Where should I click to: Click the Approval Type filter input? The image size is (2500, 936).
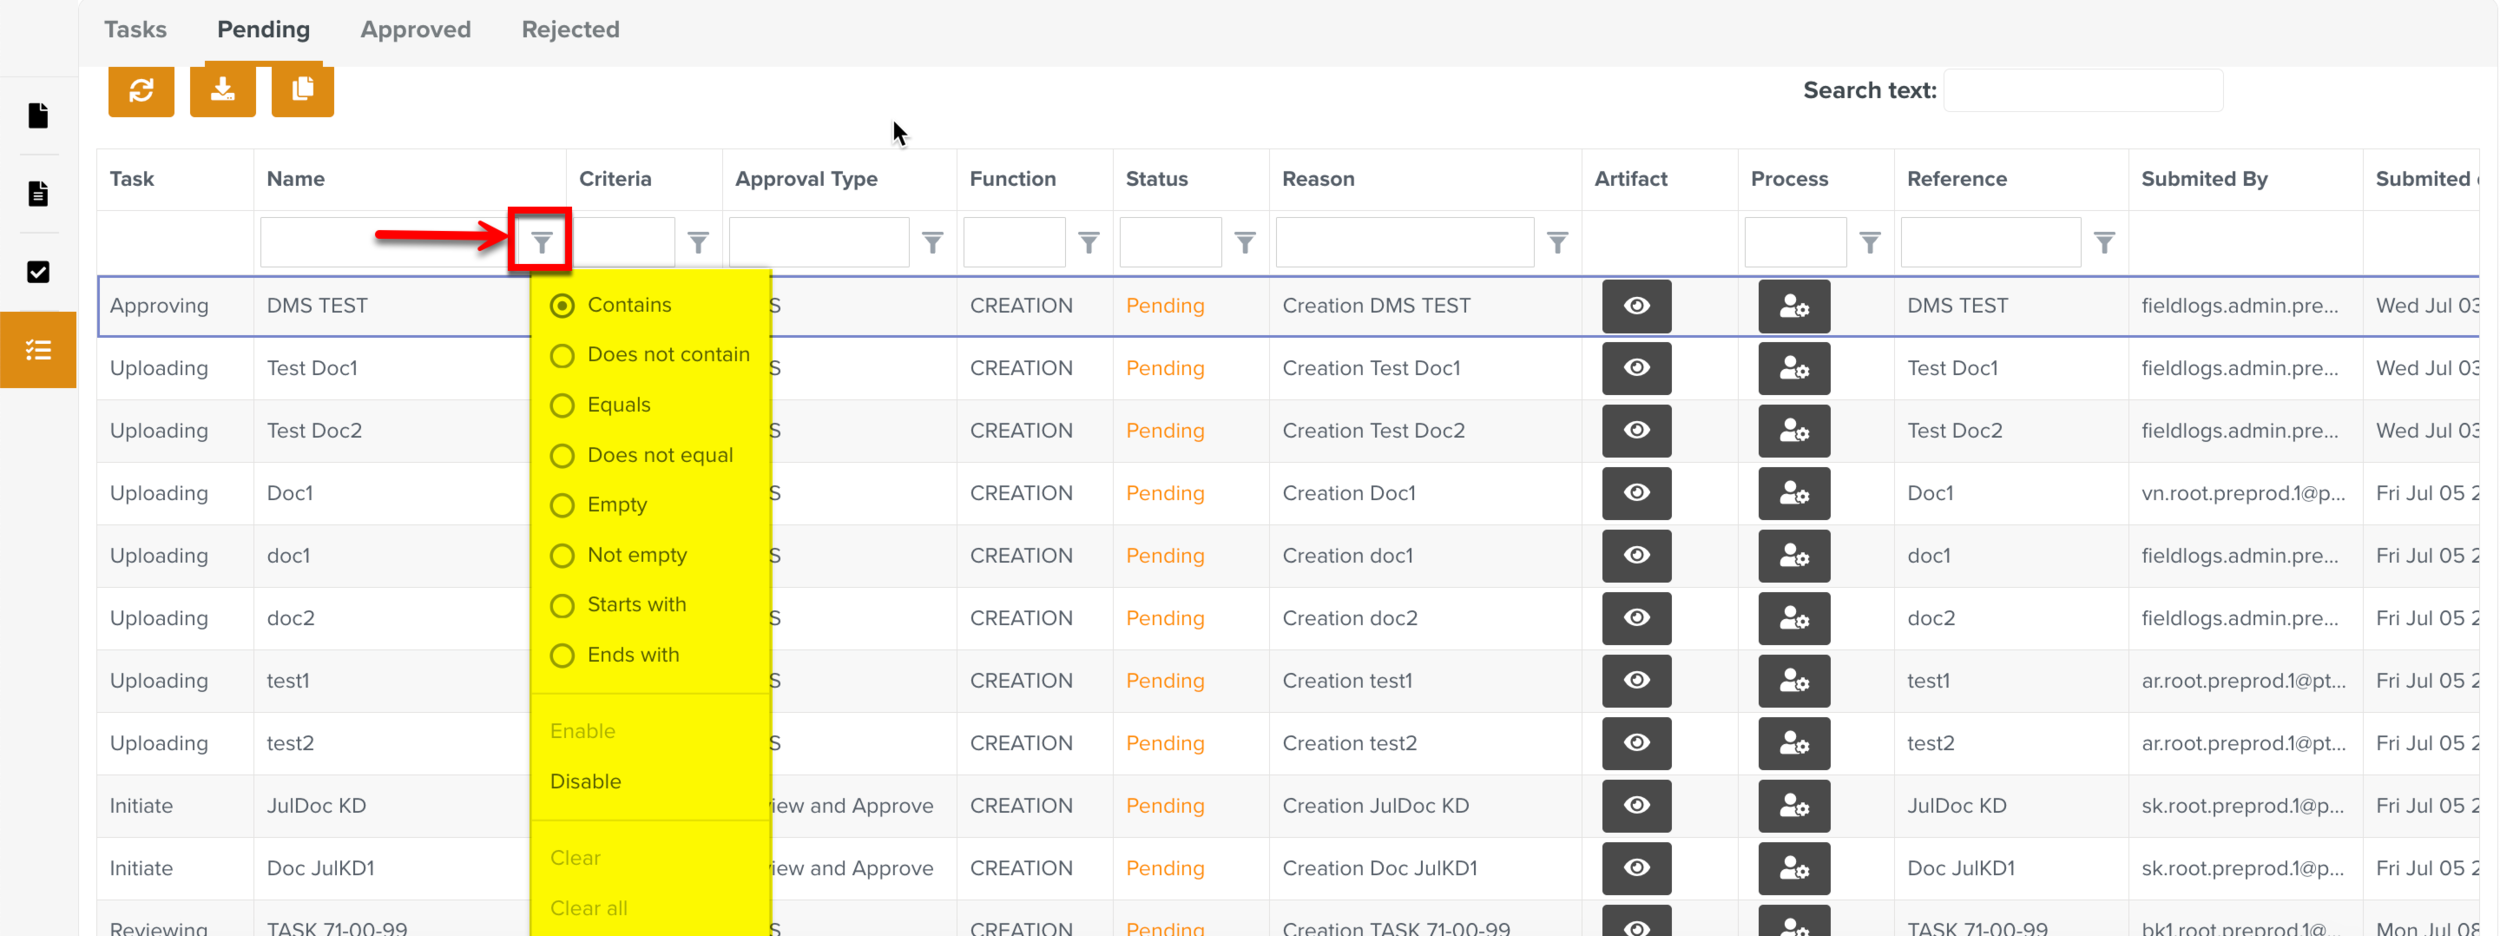pyautogui.click(x=818, y=242)
